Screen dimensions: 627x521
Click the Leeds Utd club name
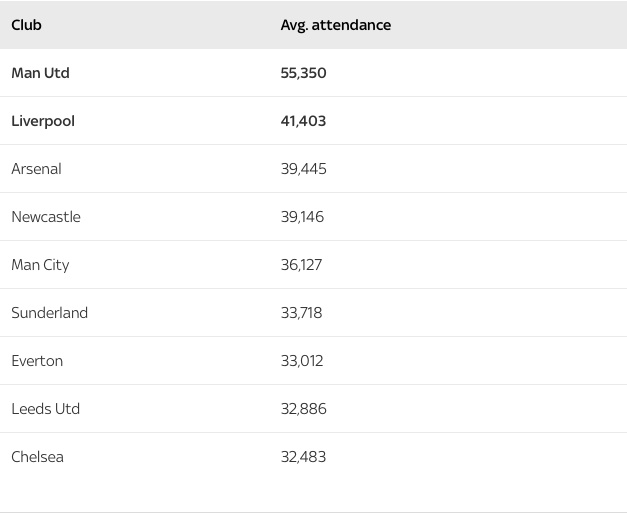[45, 409]
